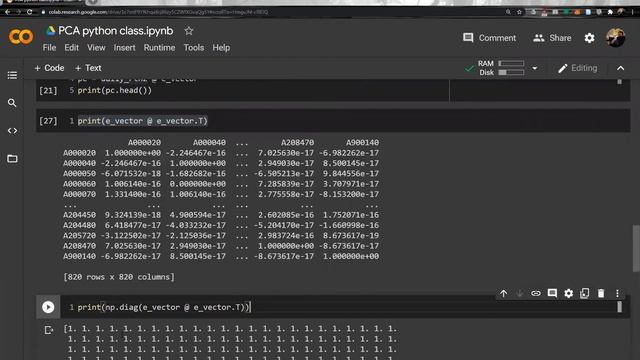Viewport: 640px width, 360px height.
Task: Click the np.diag code line
Action: 164,307
